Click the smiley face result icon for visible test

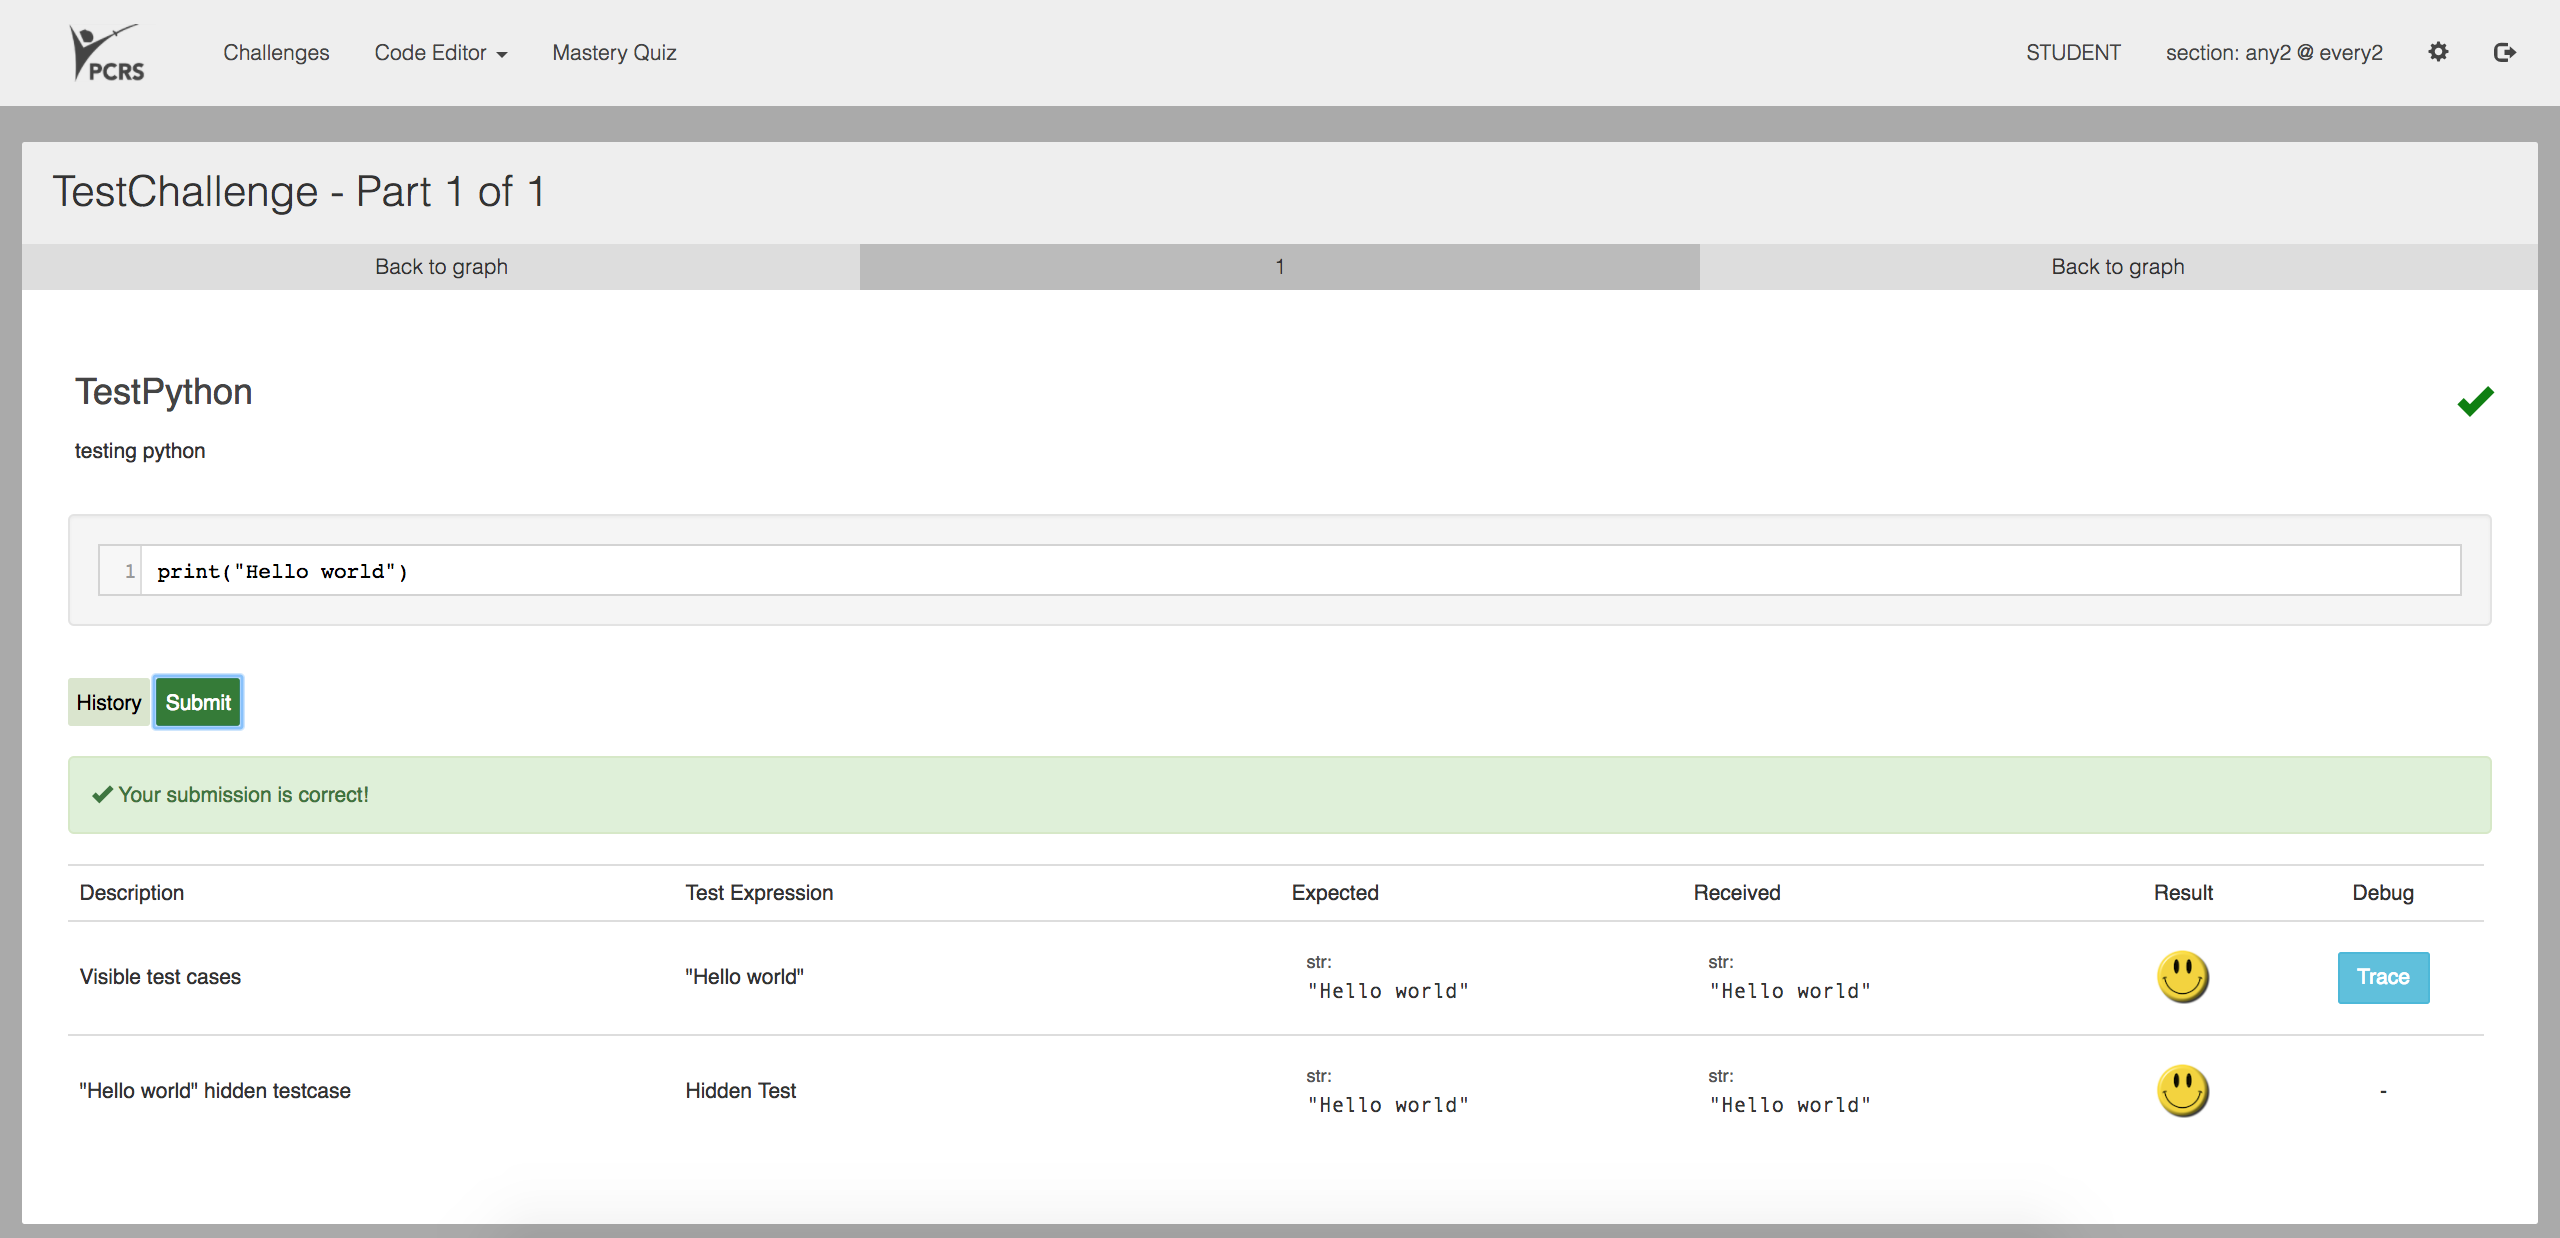[x=2181, y=975]
